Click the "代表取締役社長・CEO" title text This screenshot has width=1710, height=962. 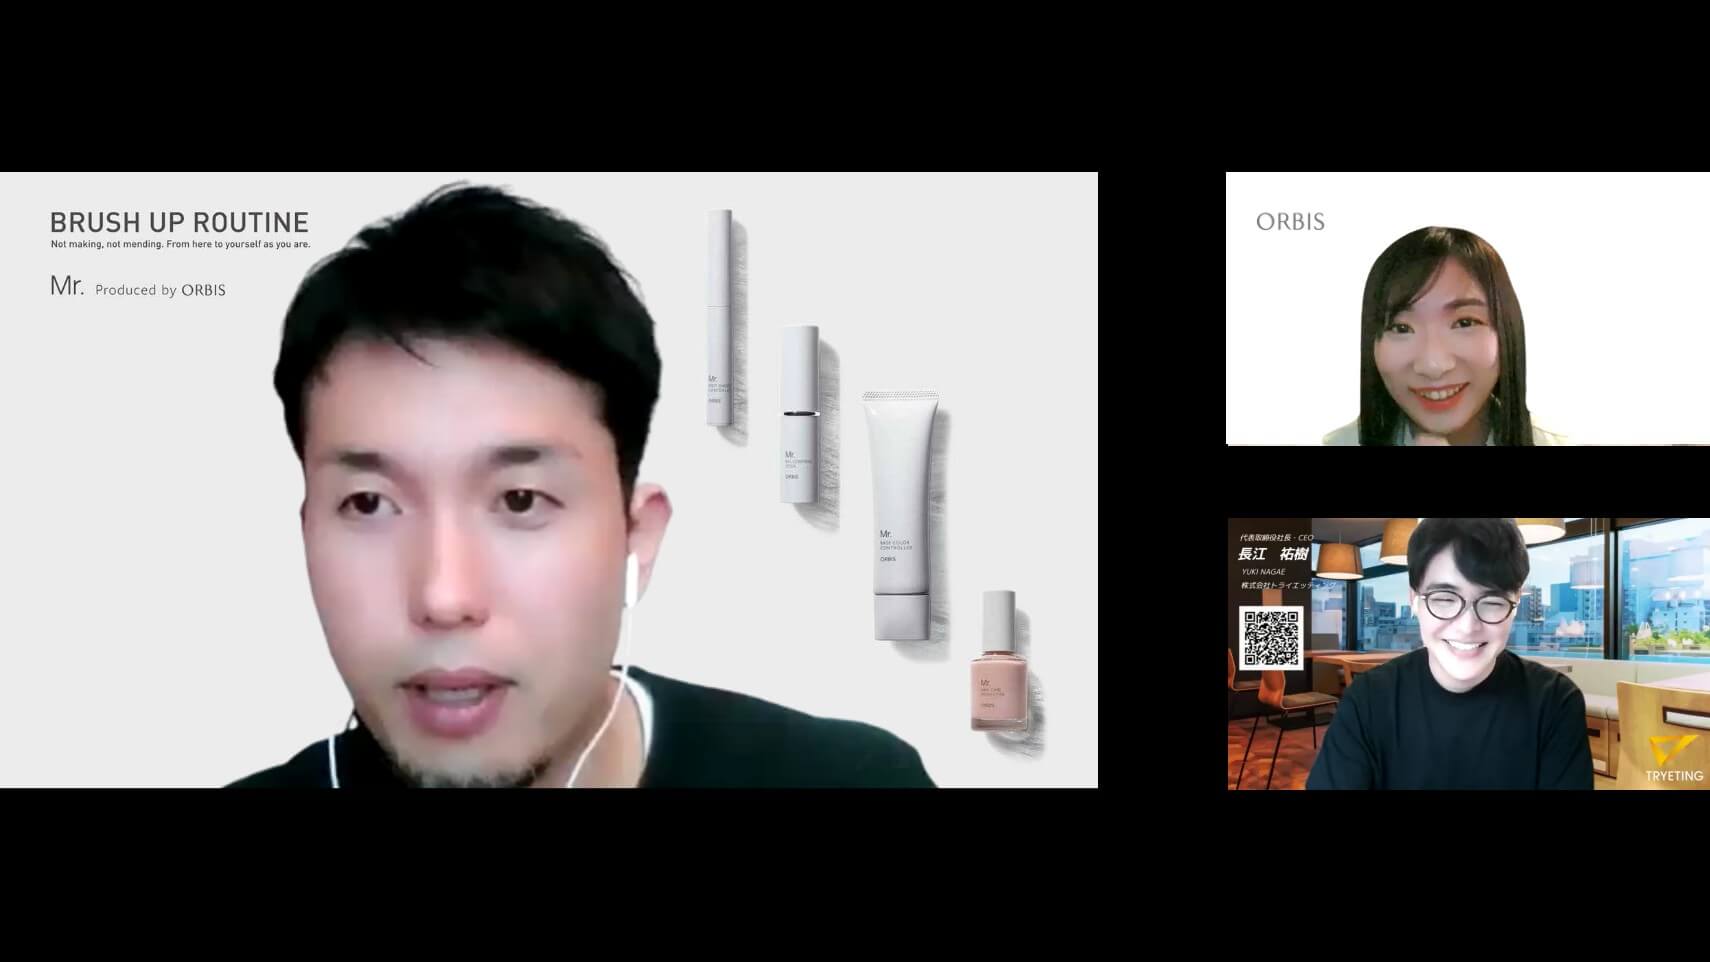(x=1276, y=538)
